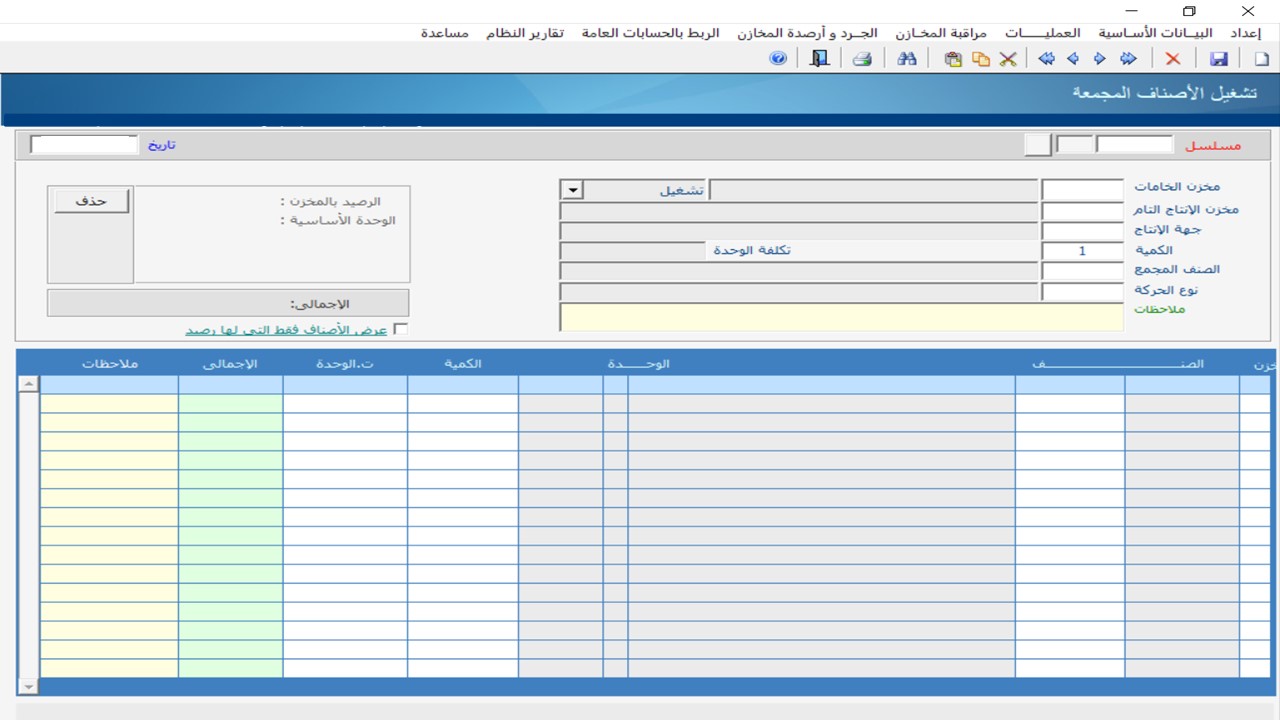Enable عرض الأصناف فقط التي لها رصيد checkbox
The image size is (1280, 720).
[401, 329]
